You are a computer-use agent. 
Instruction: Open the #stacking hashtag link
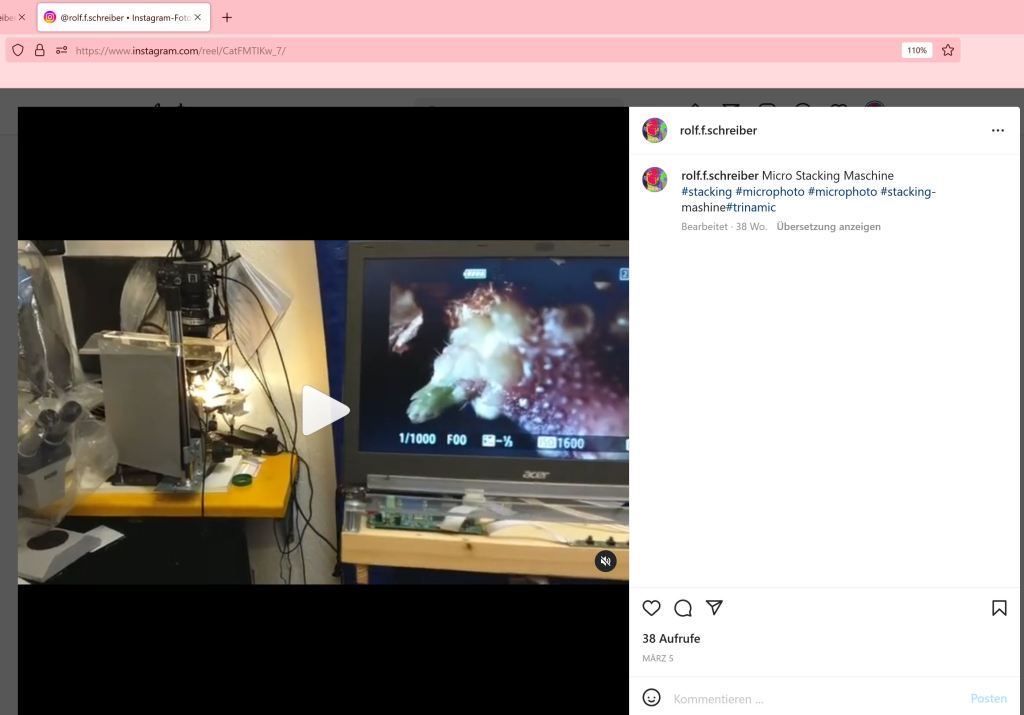[706, 192]
